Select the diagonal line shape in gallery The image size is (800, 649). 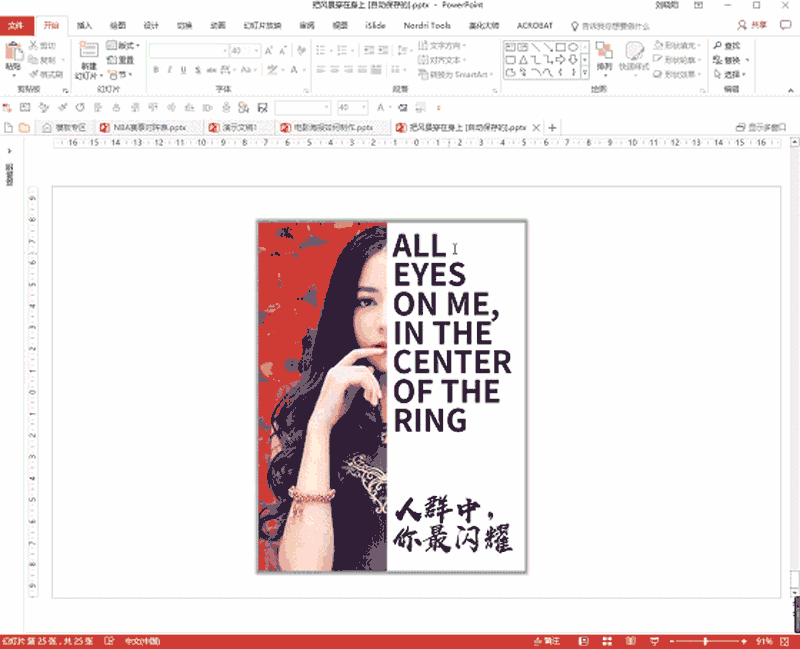pos(535,47)
